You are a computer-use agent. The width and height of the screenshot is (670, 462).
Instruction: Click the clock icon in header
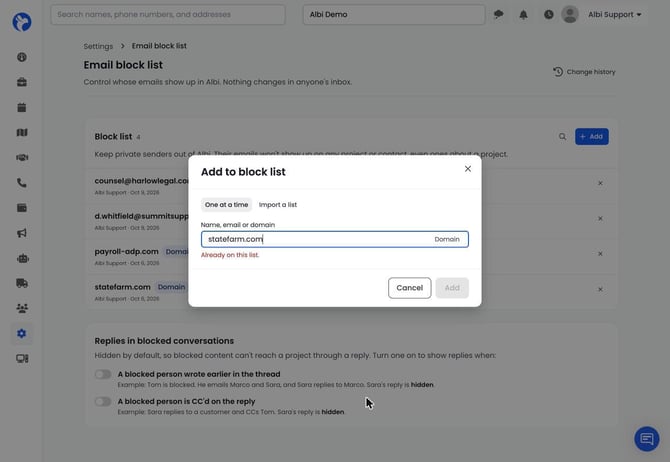(549, 15)
